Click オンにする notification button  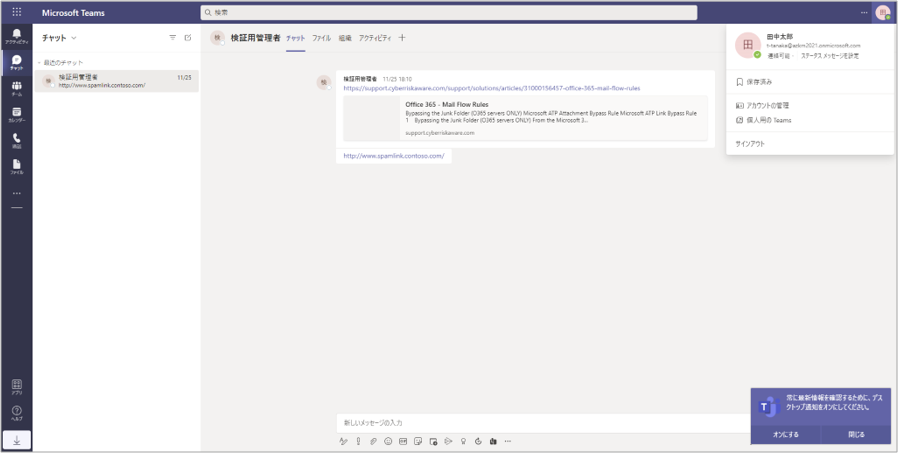coord(786,435)
